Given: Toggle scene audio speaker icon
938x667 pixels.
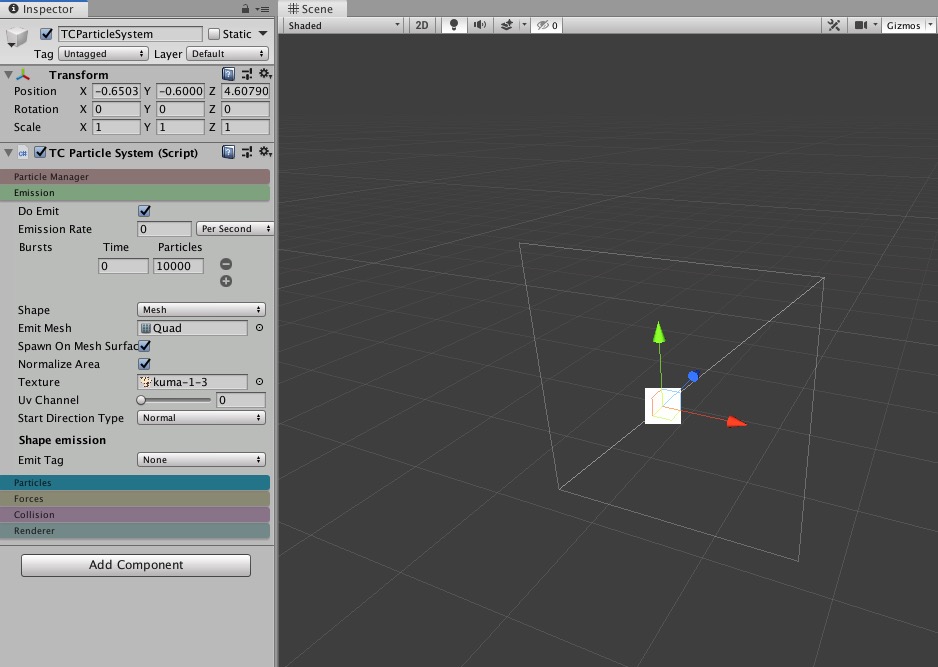Looking at the screenshot, I should (480, 25).
